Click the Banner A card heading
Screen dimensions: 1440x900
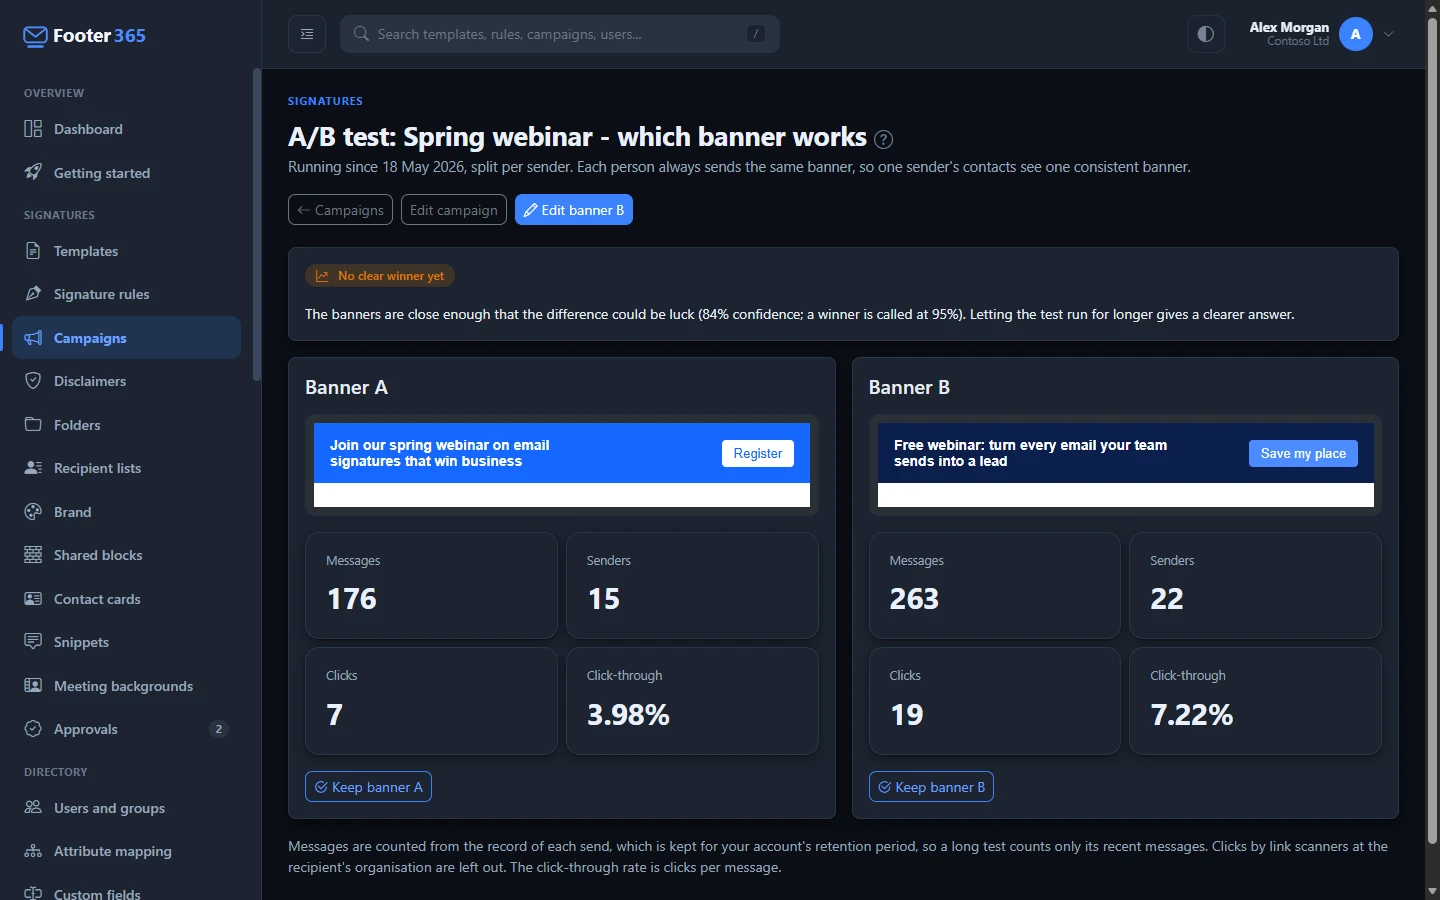[x=346, y=388]
